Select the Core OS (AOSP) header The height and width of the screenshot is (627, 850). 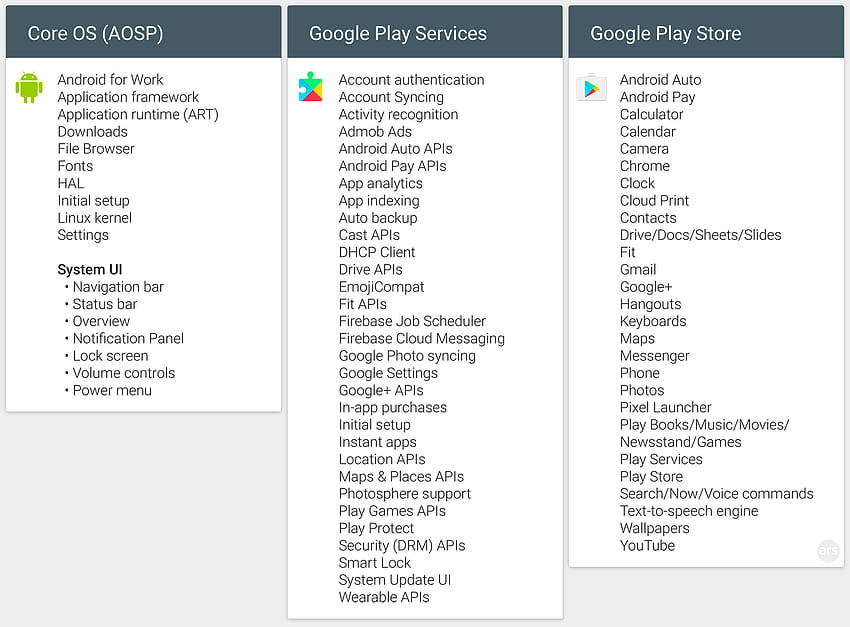click(144, 32)
